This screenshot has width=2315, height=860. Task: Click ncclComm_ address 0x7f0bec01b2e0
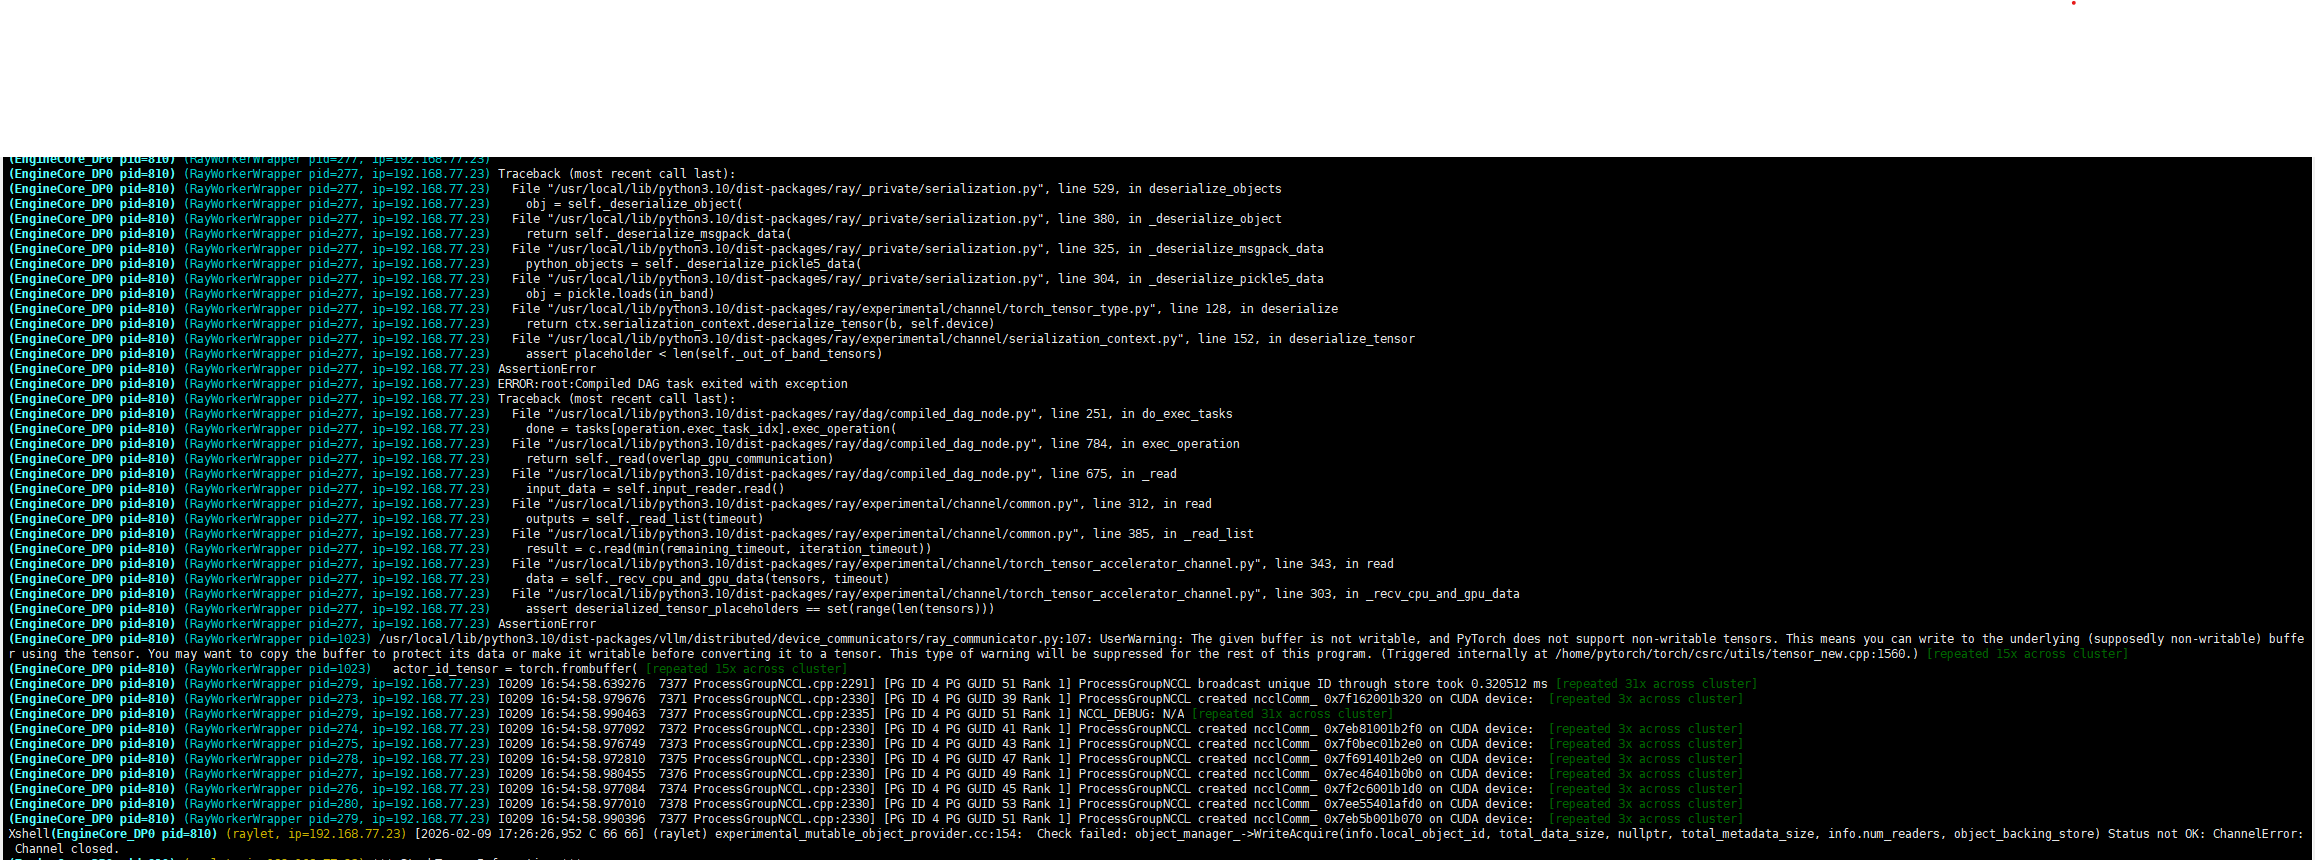1373,744
